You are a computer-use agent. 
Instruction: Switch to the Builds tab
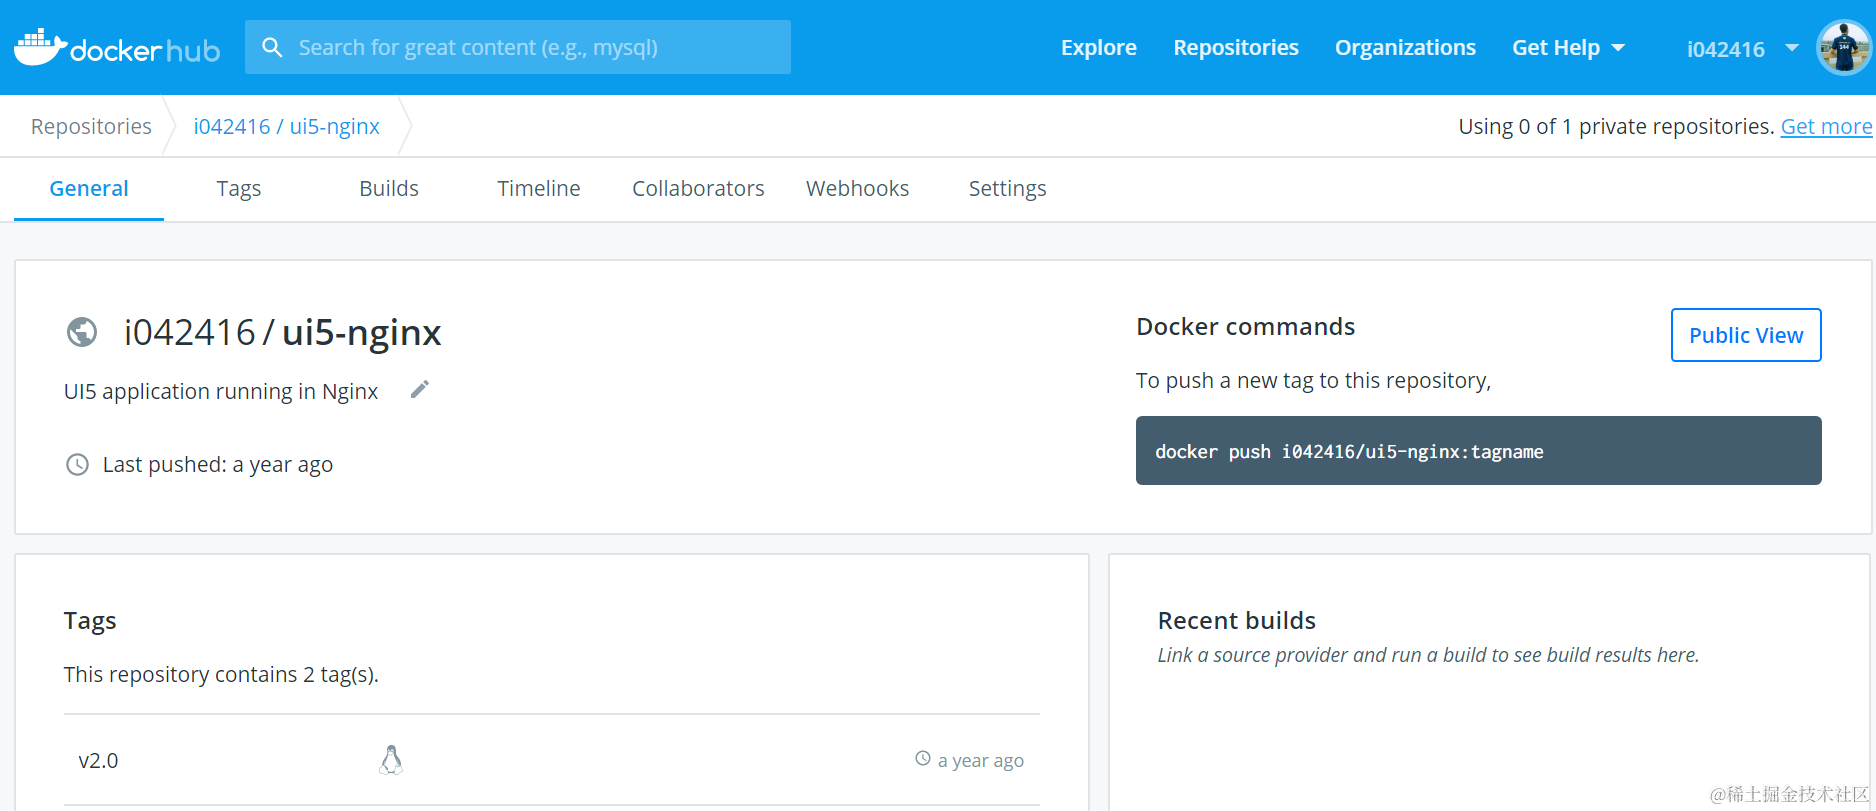click(389, 188)
